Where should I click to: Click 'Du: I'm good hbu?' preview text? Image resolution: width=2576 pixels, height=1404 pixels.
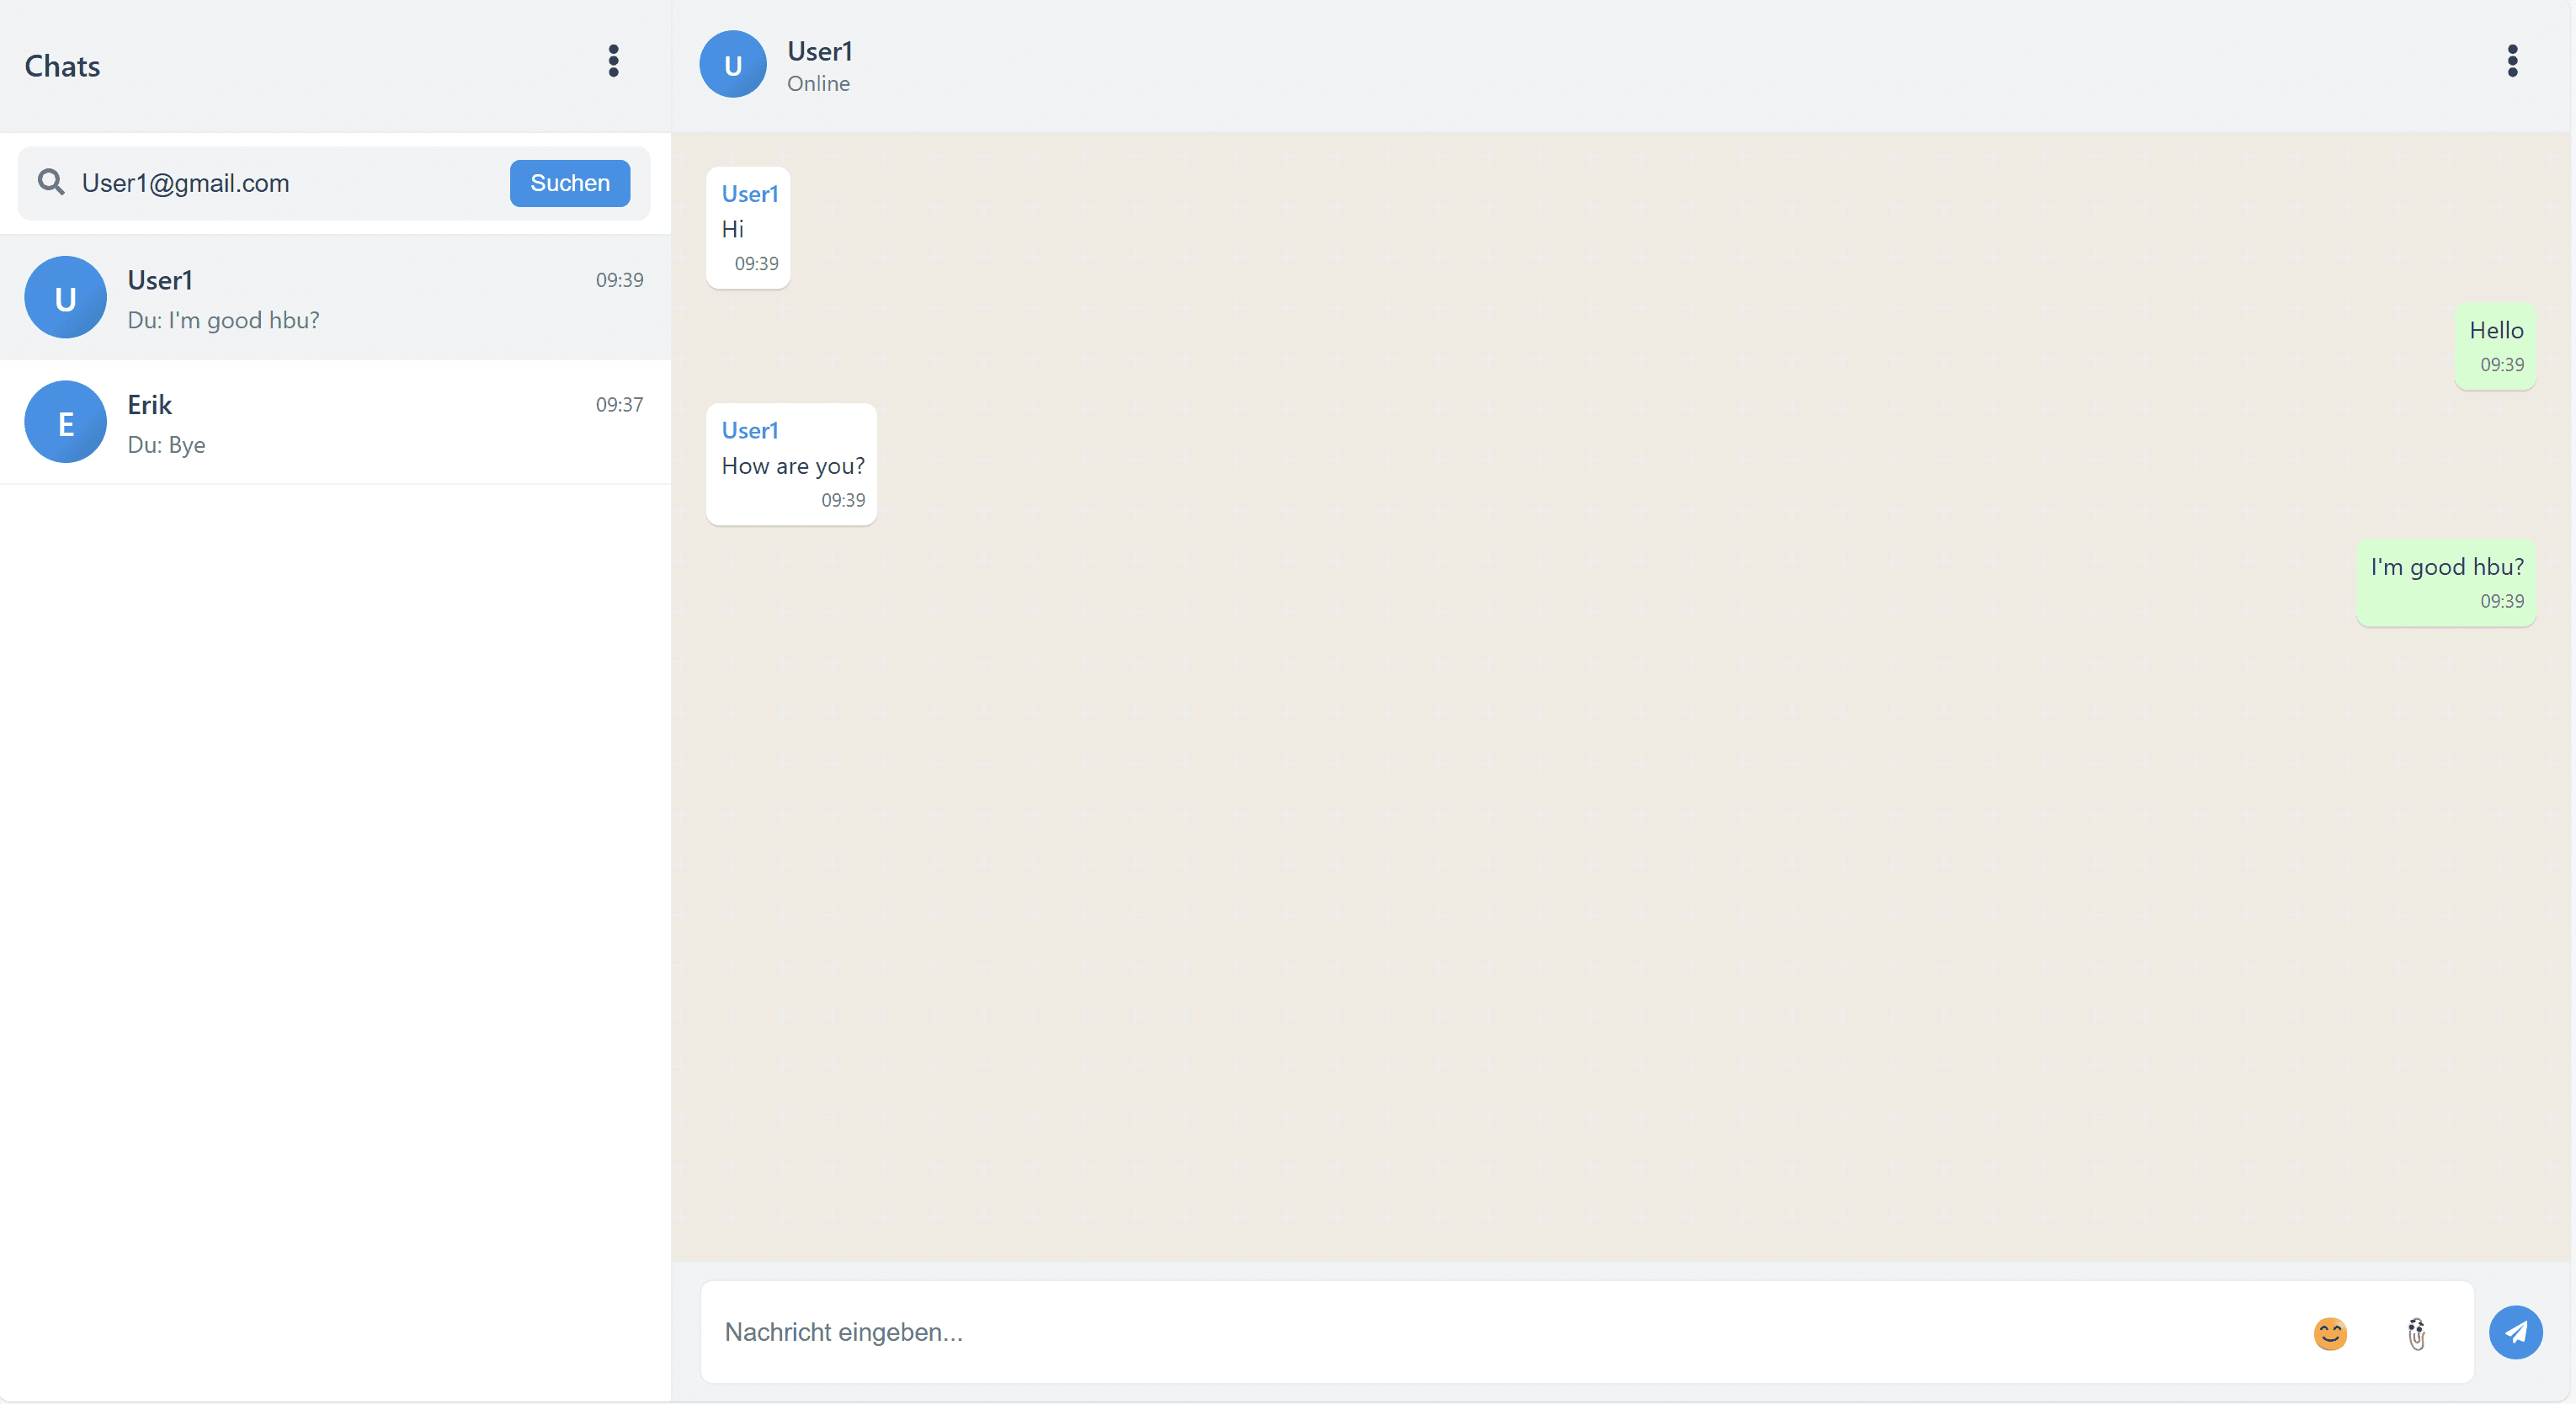click(x=223, y=320)
